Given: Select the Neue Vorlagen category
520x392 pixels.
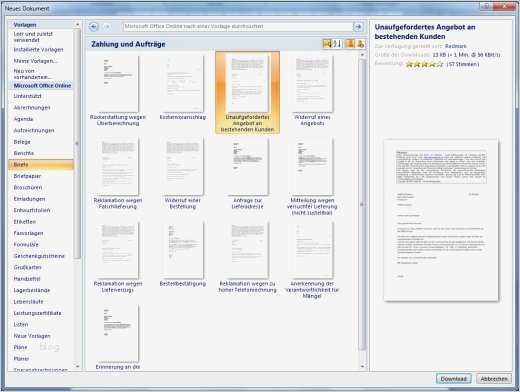Looking at the screenshot, I should 32,336.
